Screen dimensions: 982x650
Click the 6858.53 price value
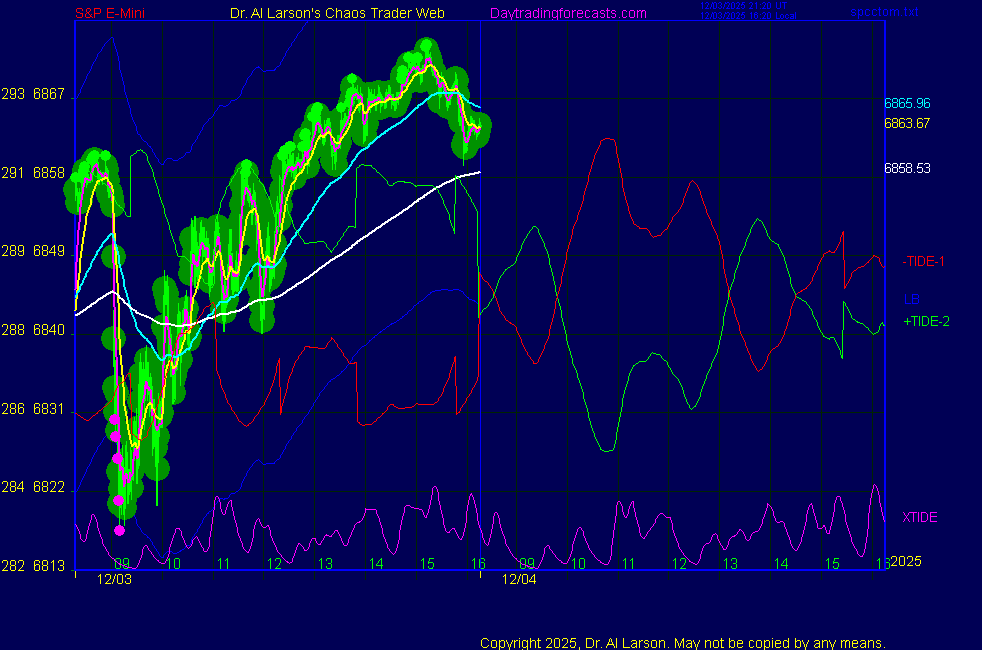907,168
